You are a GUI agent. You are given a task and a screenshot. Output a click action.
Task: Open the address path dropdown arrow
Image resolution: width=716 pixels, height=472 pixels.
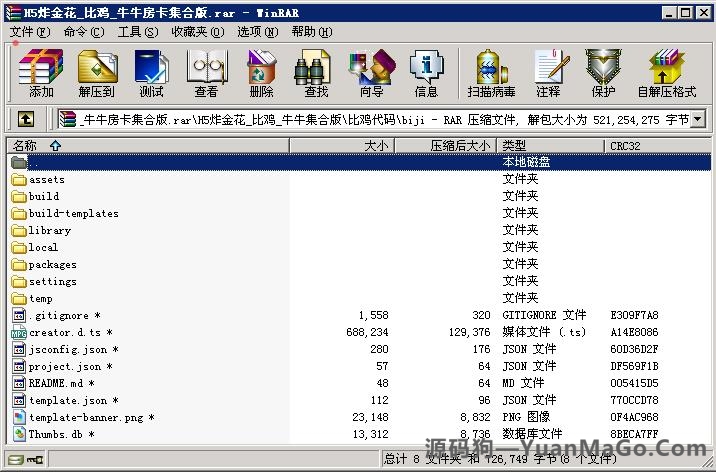tap(698, 120)
